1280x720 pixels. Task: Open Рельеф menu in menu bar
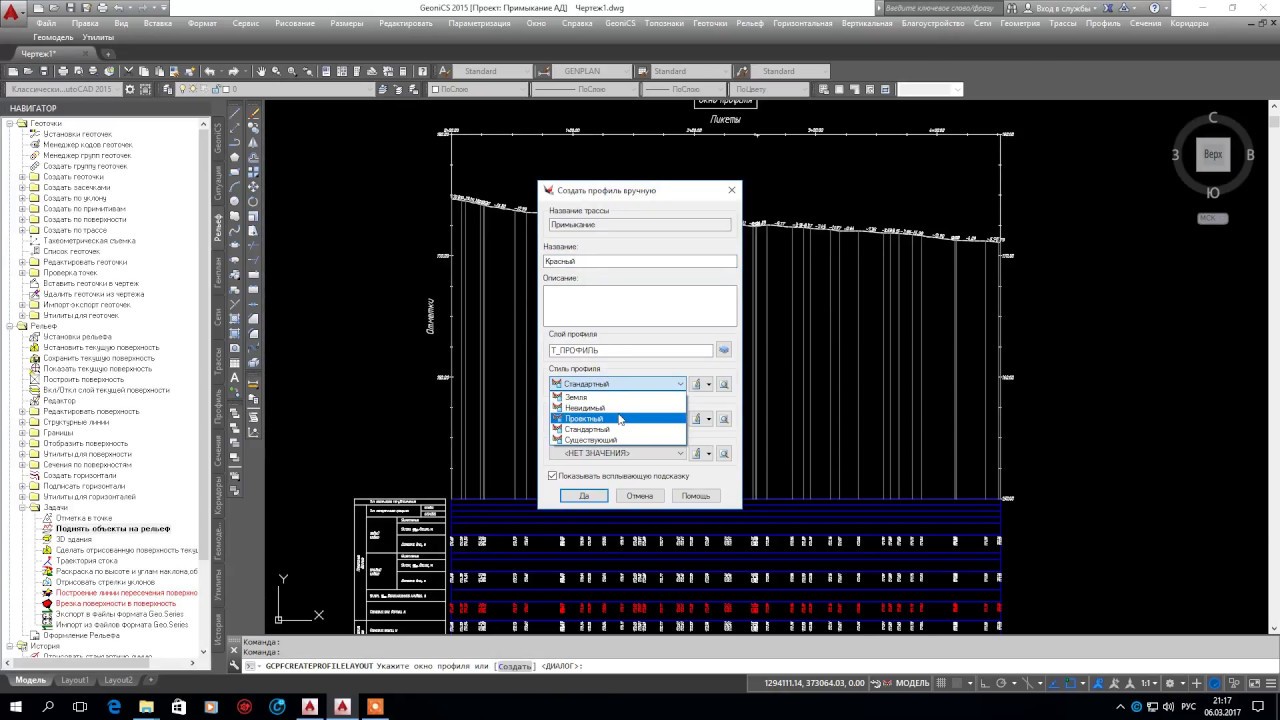click(x=750, y=23)
